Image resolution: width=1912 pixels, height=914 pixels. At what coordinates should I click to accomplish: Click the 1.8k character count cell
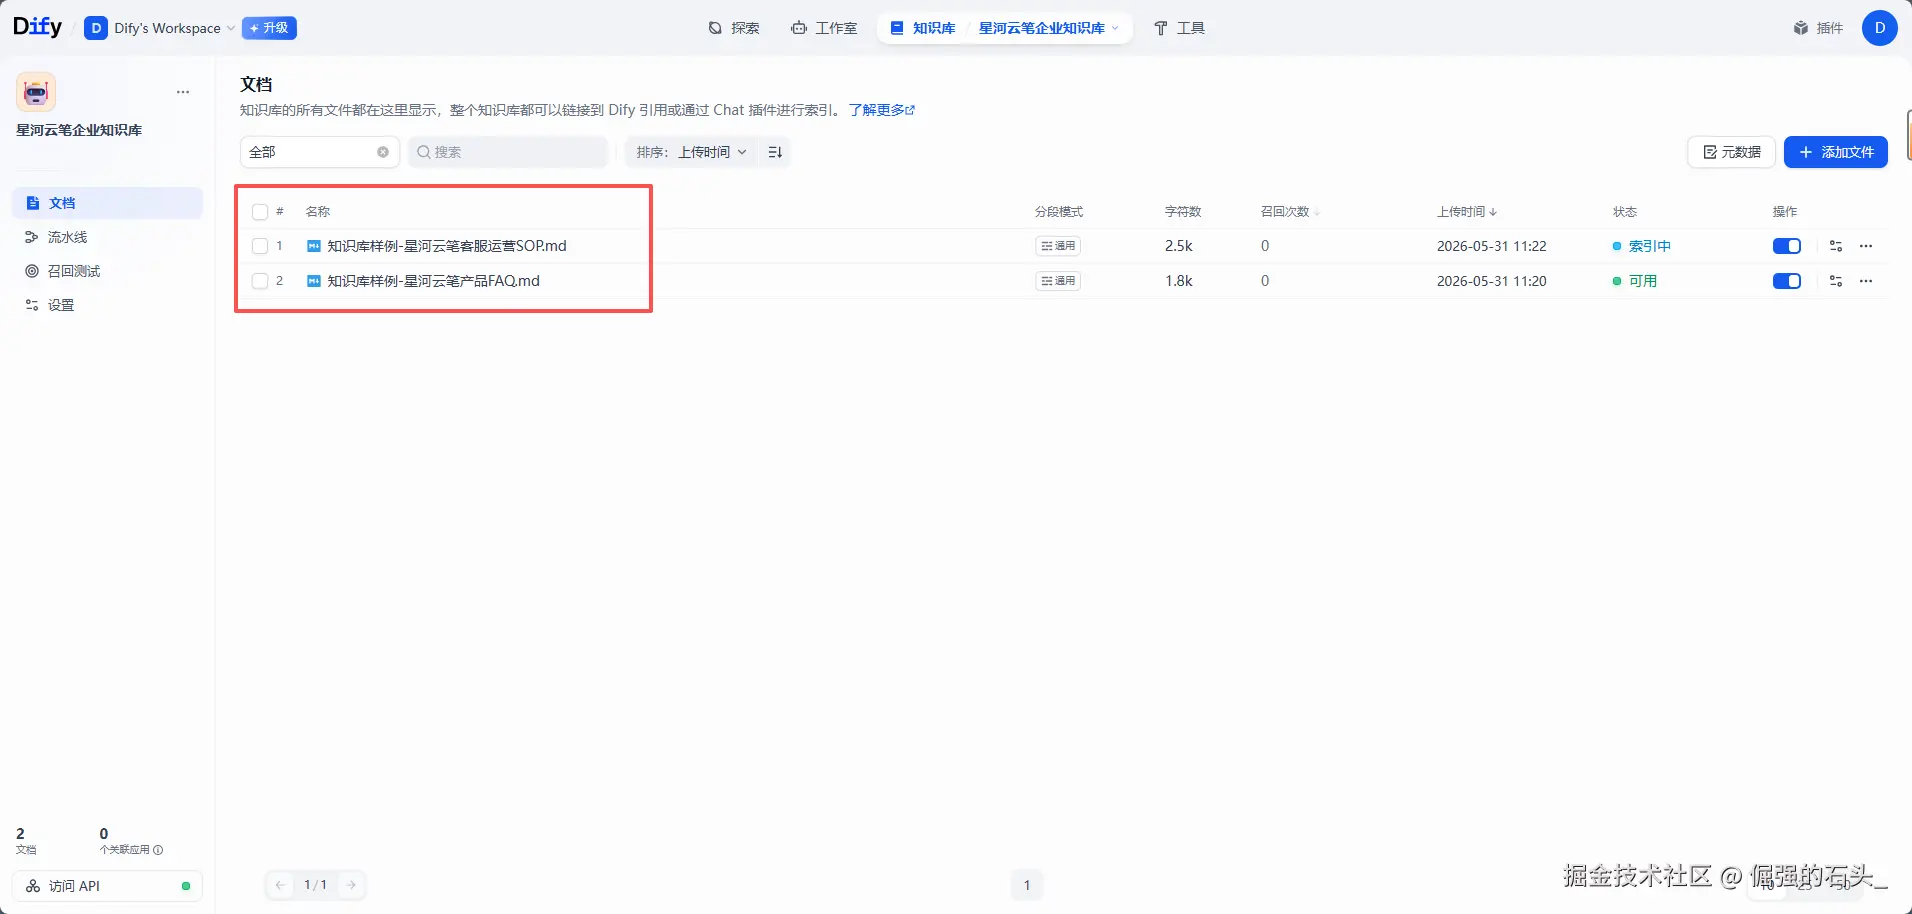coord(1179,281)
